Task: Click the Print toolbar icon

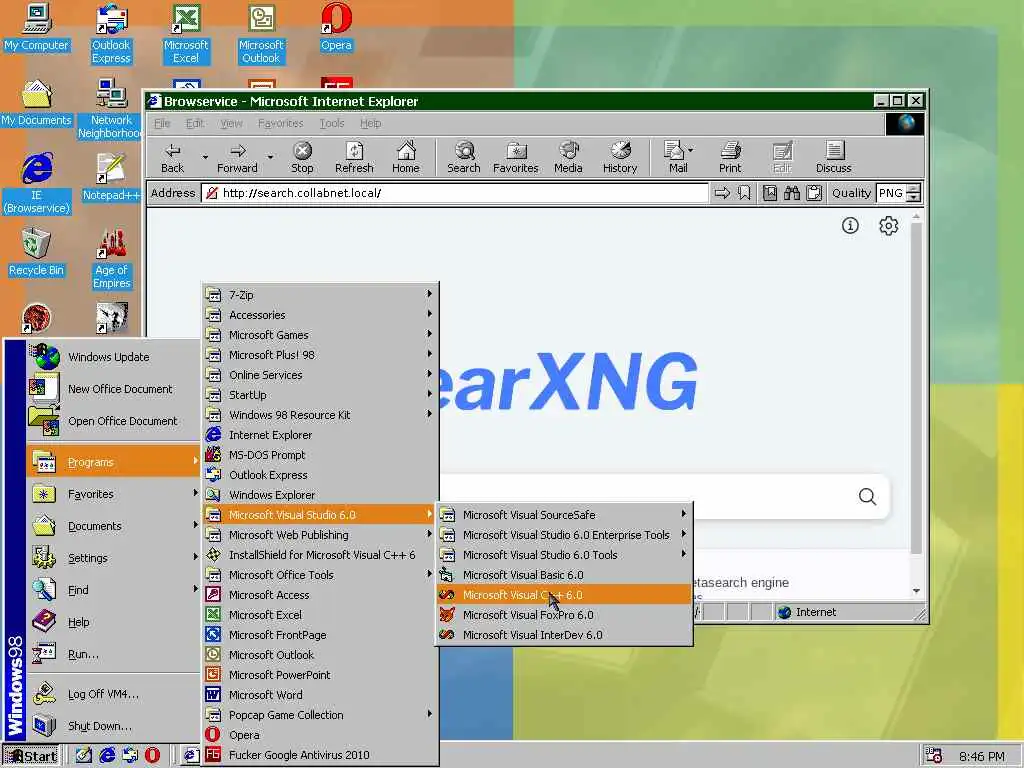Action: click(x=730, y=158)
